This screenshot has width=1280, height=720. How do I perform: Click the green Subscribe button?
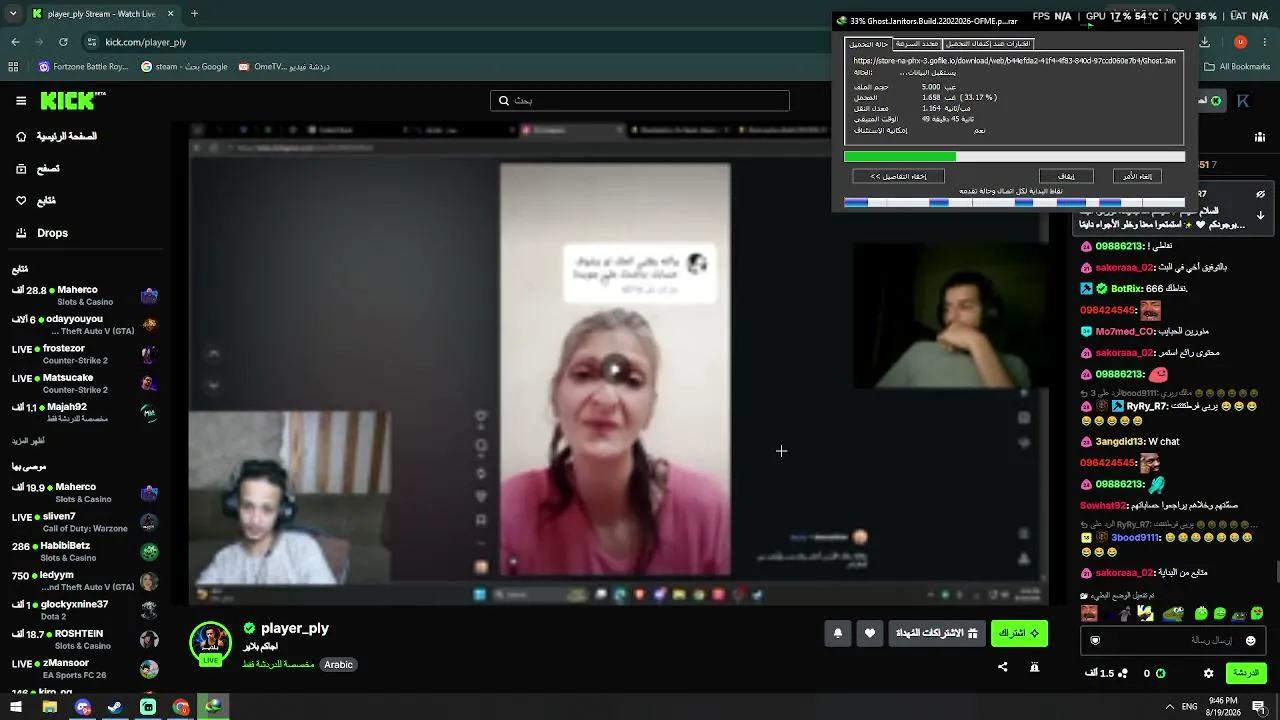pyautogui.click(x=1019, y=633)
